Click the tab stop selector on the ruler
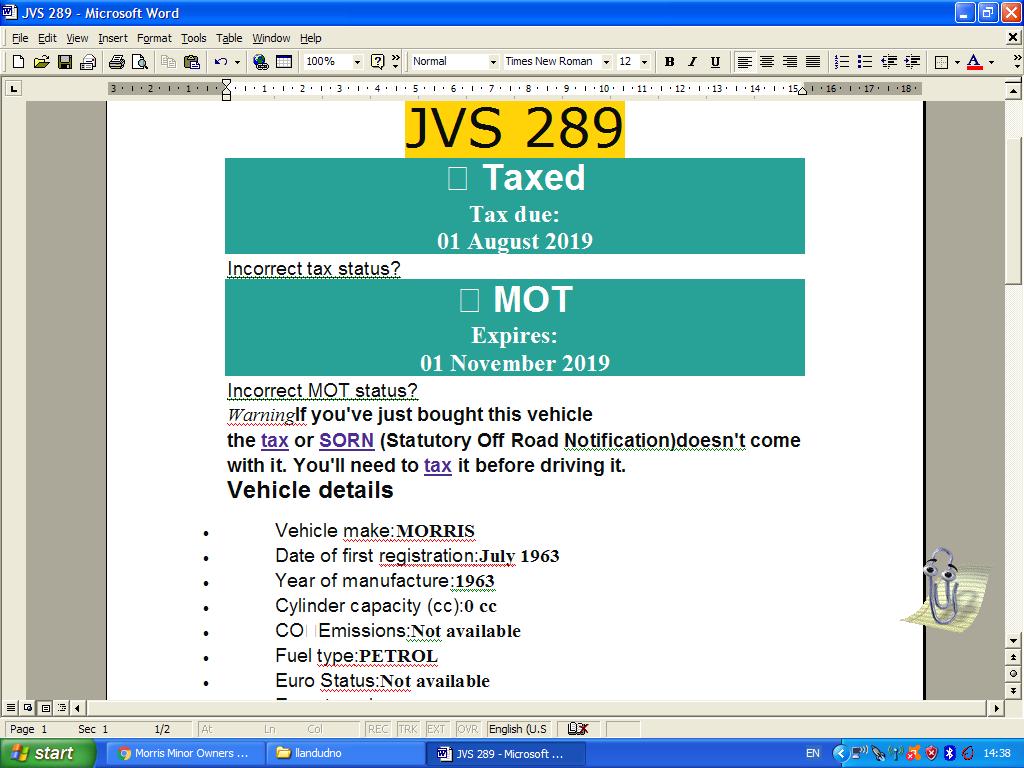Viewport: 1024px width, 768px height. pos(14,88)
